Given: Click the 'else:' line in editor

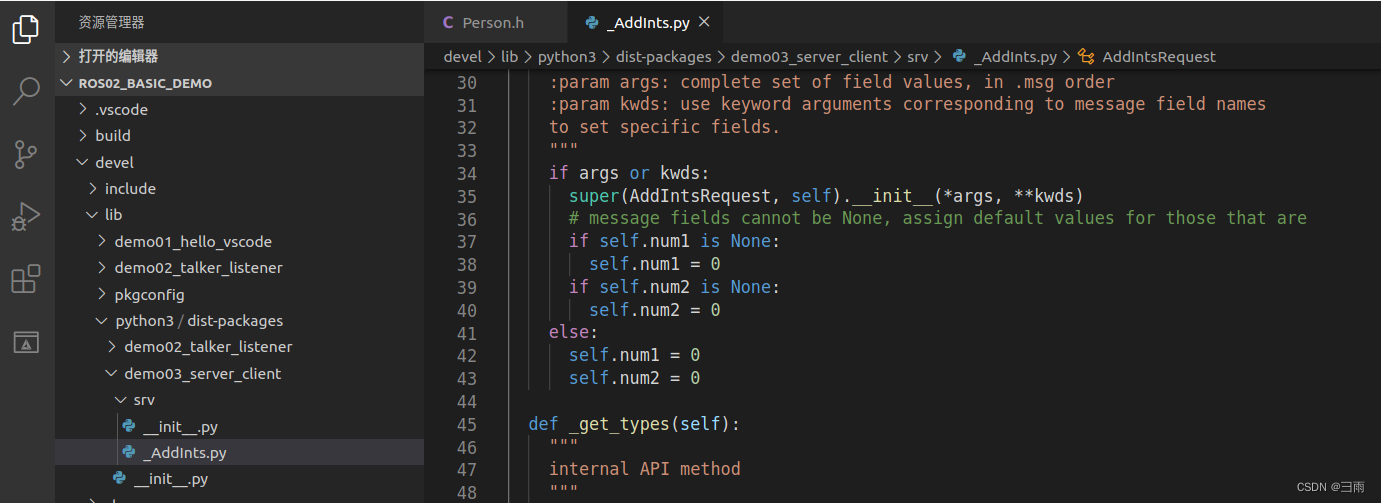Looking at the screenshot, I should click(x=573, y=332).
